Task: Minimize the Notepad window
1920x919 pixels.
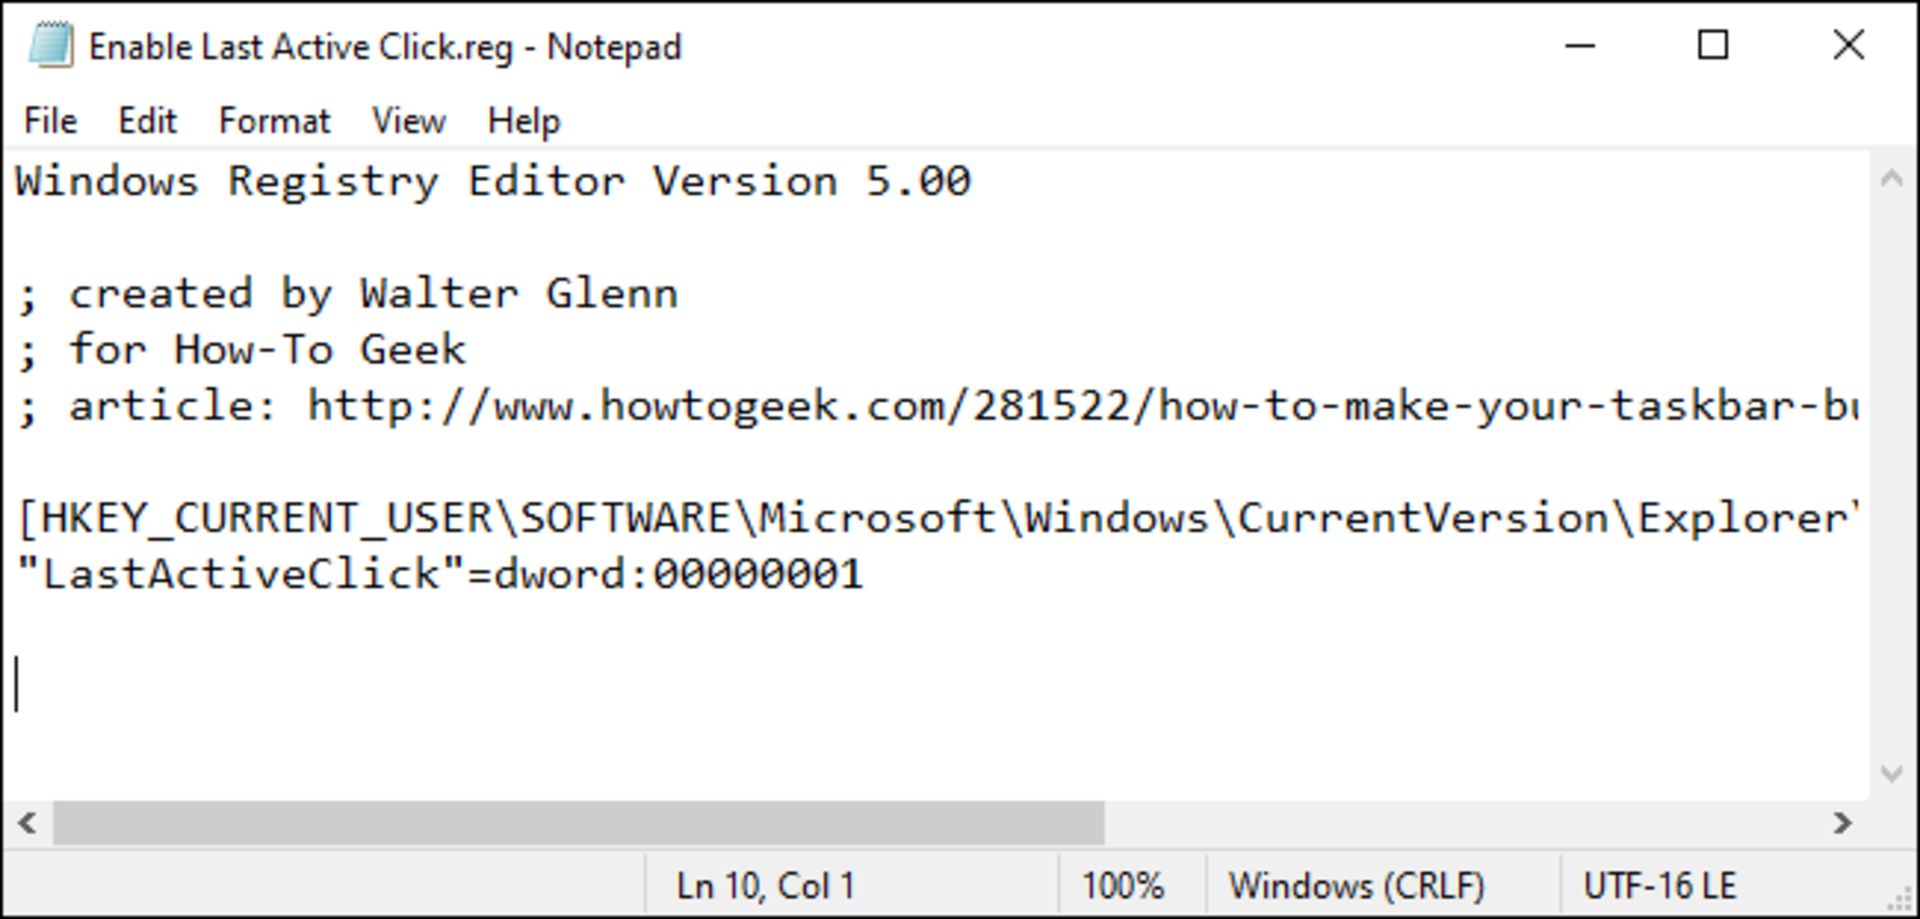Action: (x=1580, y=46)
